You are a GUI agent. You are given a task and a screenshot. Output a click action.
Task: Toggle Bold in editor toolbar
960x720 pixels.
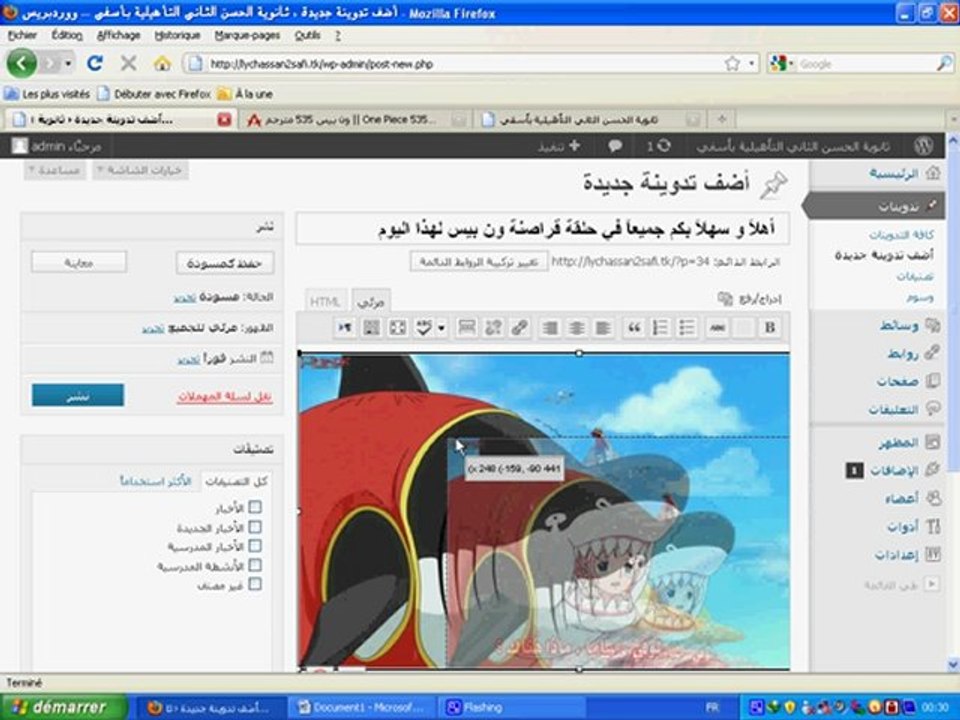(770, 328)
